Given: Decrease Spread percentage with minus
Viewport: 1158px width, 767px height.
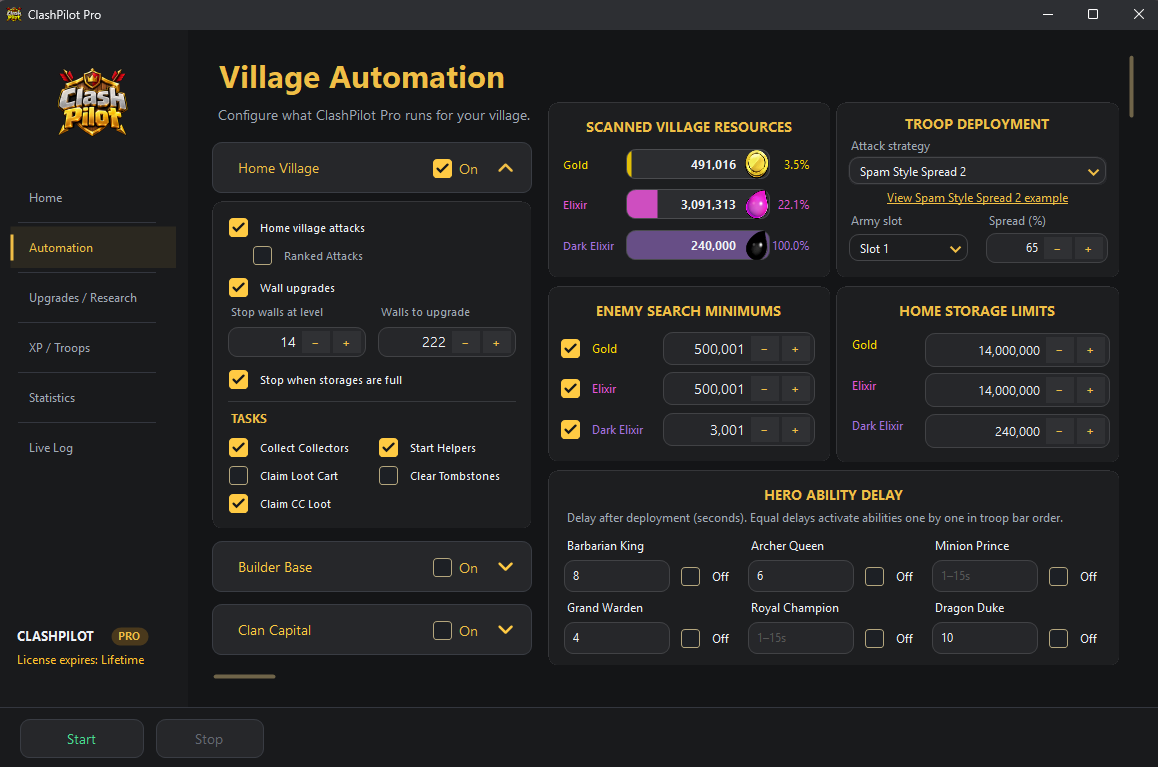Looking at the screenshot, I should [x=1057, y=249].
